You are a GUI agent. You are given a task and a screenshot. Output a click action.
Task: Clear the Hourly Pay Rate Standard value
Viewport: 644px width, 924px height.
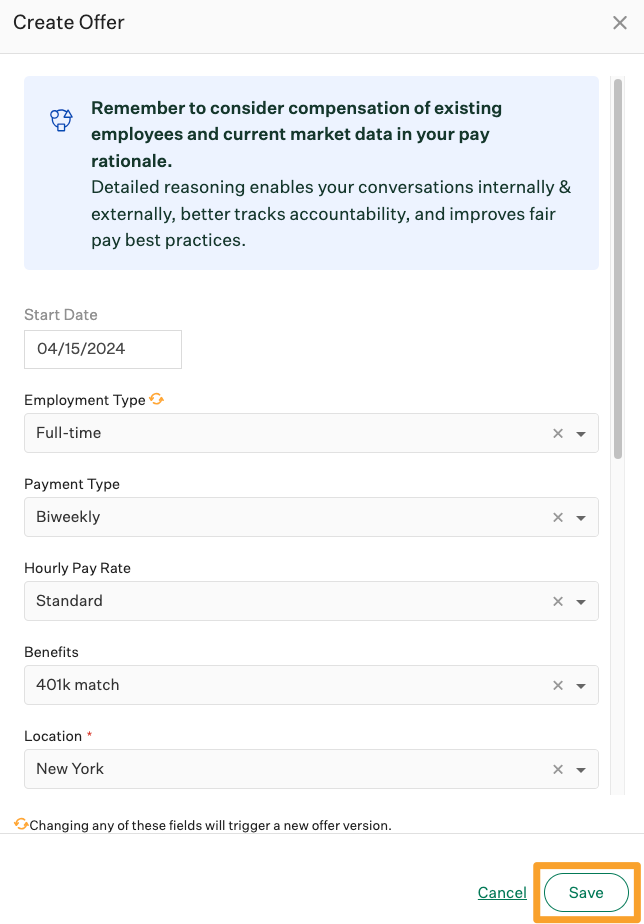coord(558,602)
